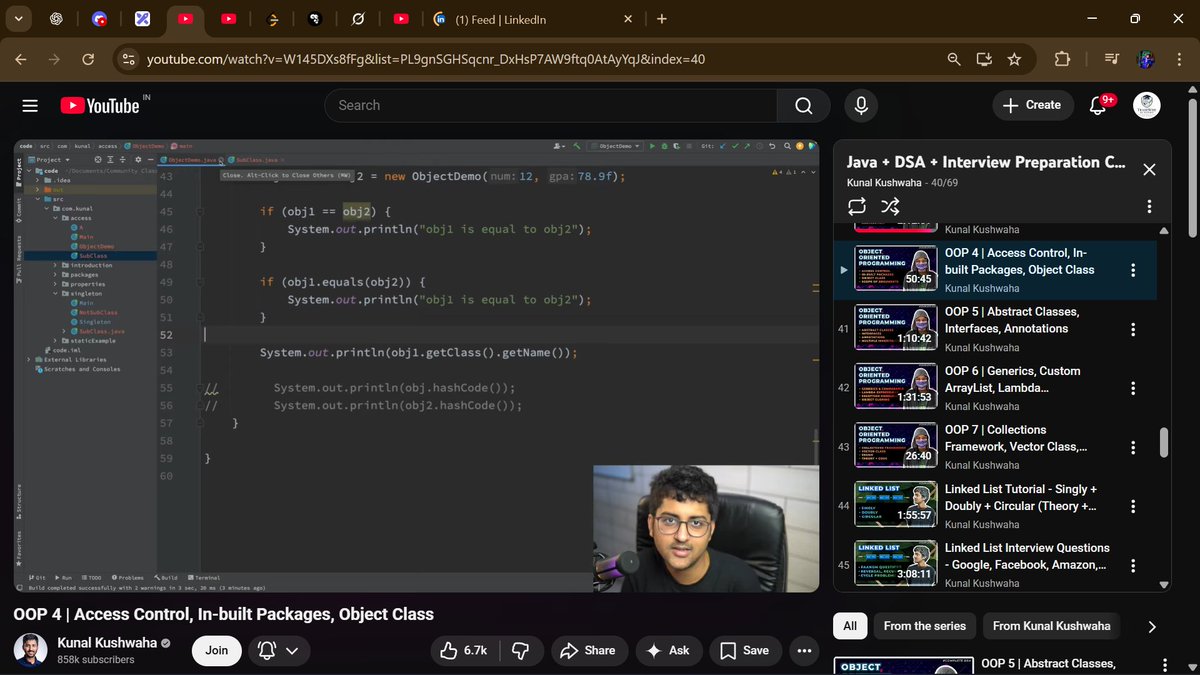Open more options for OOP 4 playlist item
Viewport: 1200px width, 675px height.
1132,270
